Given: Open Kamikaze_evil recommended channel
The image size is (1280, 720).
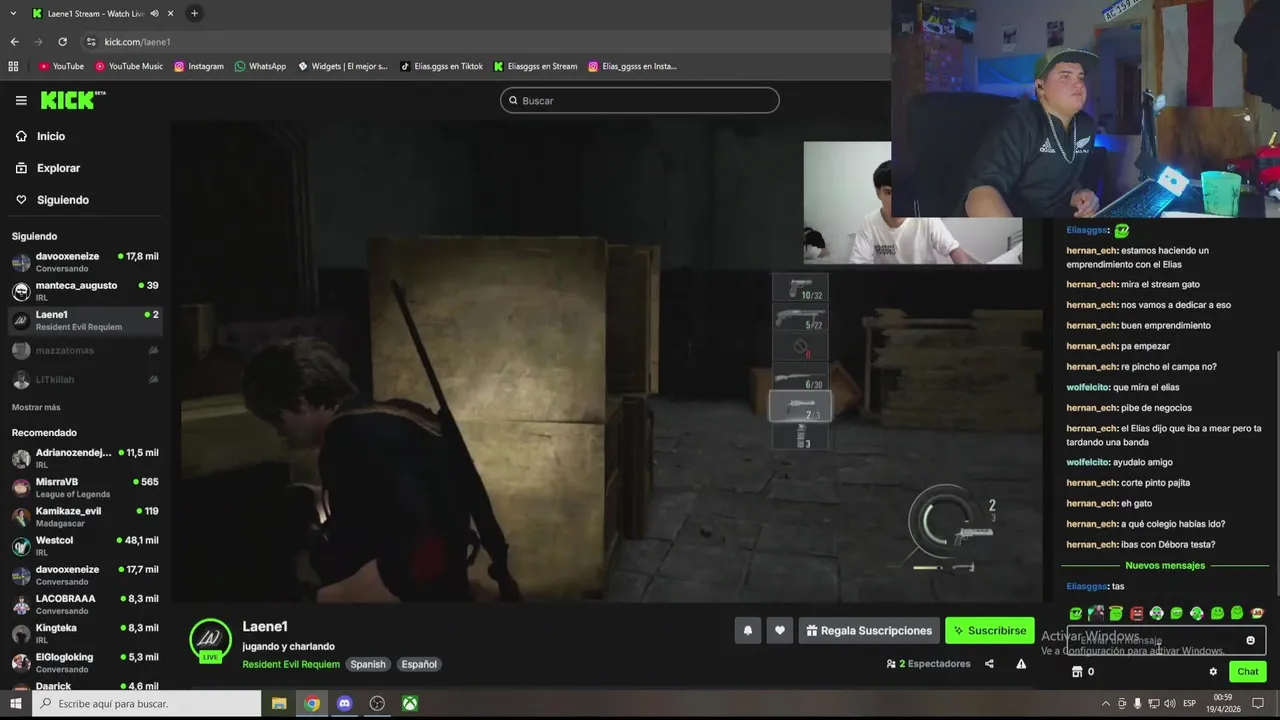Looking at the screenshot, I should [x=85, y=516].
